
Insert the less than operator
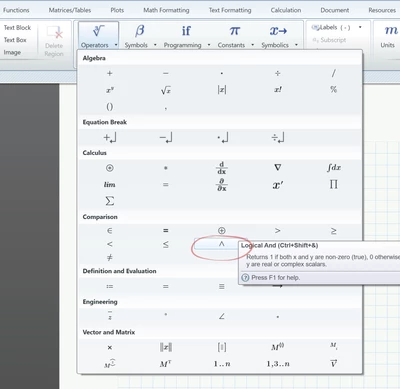click(x=110, y=244)
